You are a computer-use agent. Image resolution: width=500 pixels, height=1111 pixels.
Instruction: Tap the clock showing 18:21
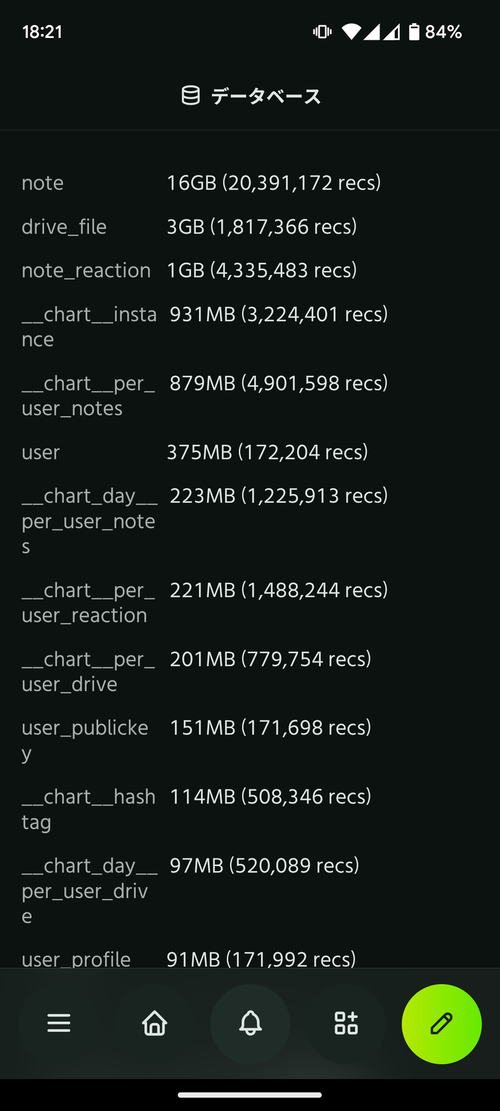42,32
